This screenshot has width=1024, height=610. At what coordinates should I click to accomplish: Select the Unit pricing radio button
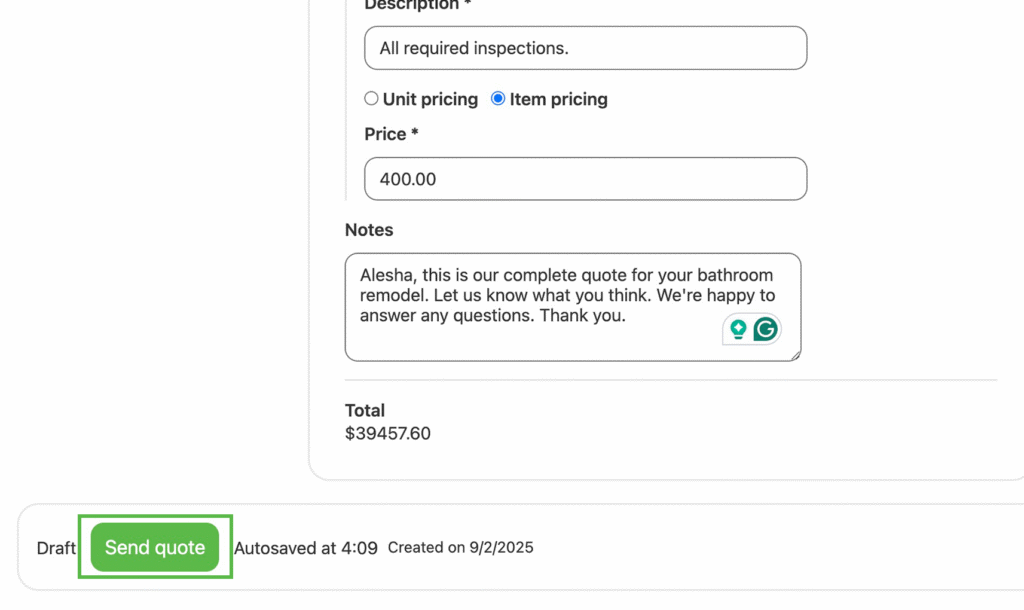pyautogui.click(x=371, y=99)
